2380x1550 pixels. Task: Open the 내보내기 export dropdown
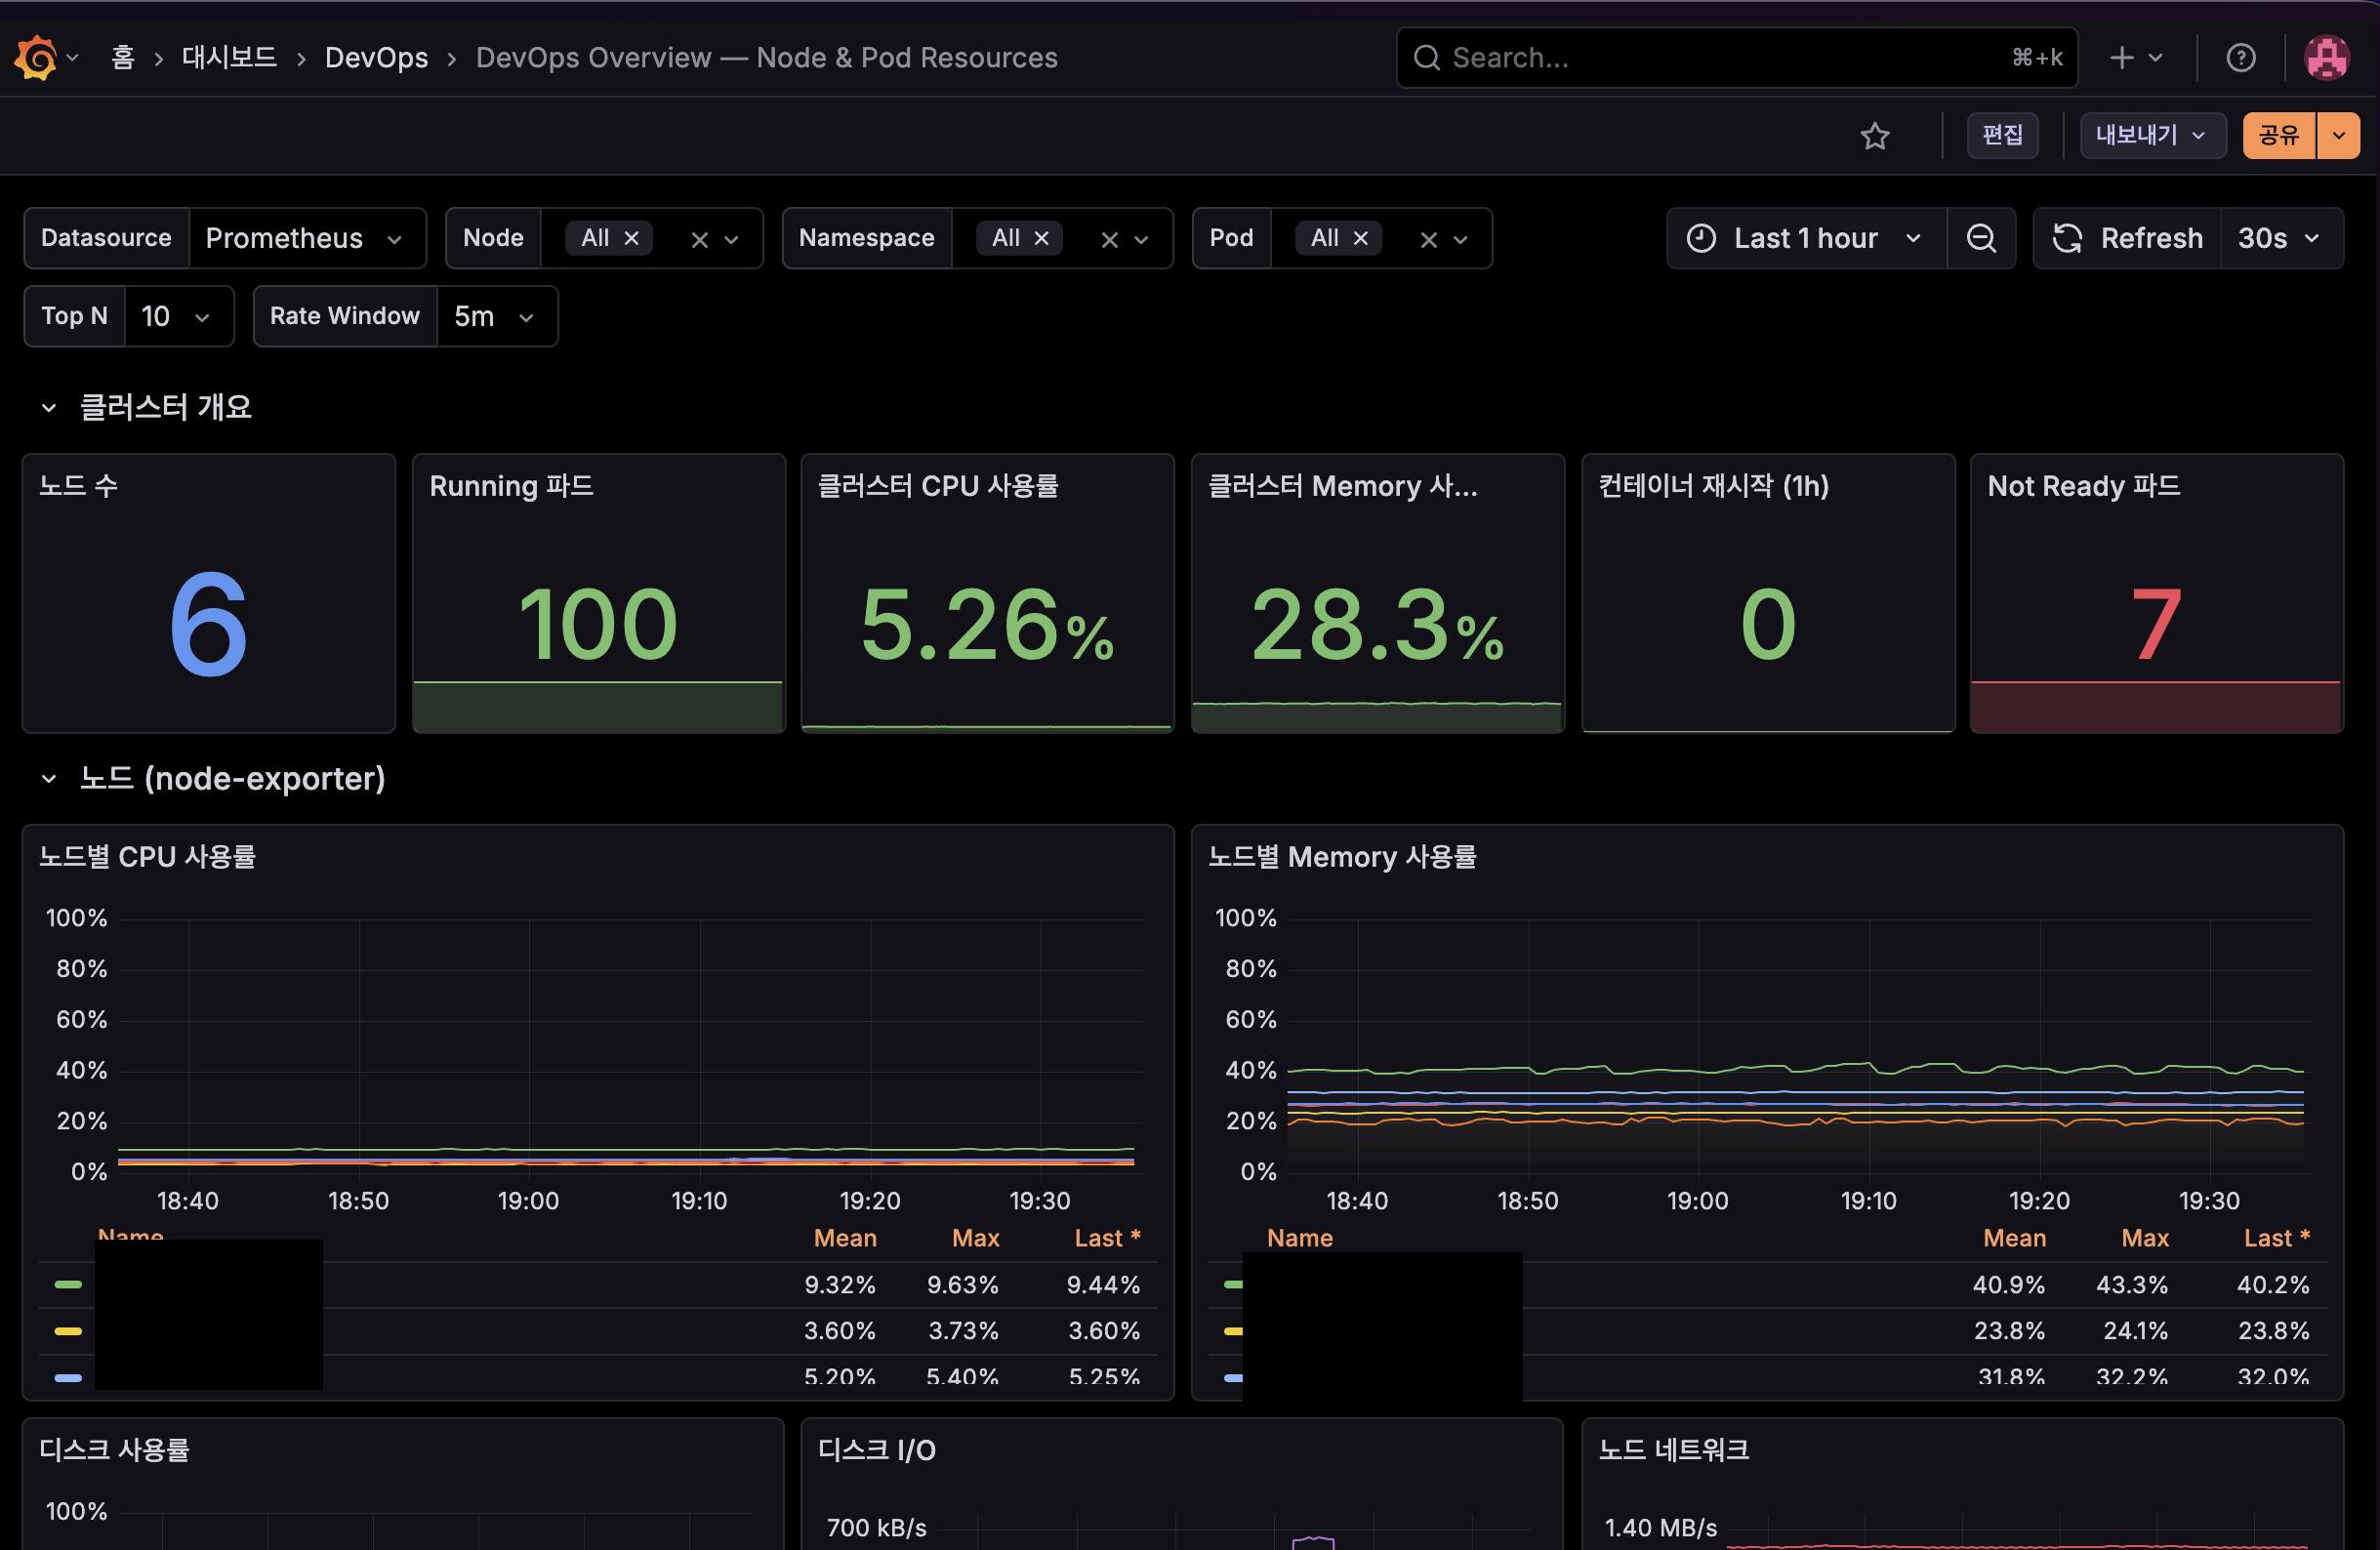point(2152,135)
